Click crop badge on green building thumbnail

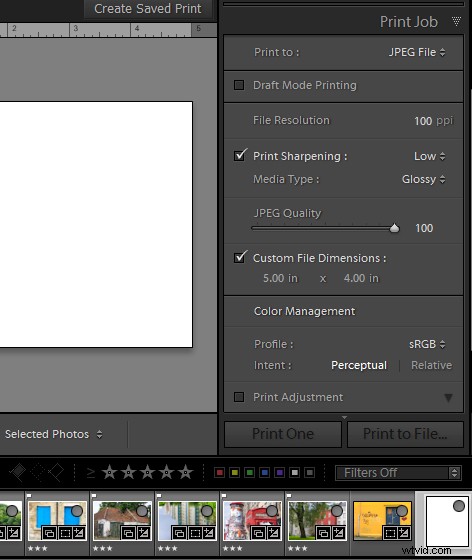pyautogui.click(x=195, y=534)
